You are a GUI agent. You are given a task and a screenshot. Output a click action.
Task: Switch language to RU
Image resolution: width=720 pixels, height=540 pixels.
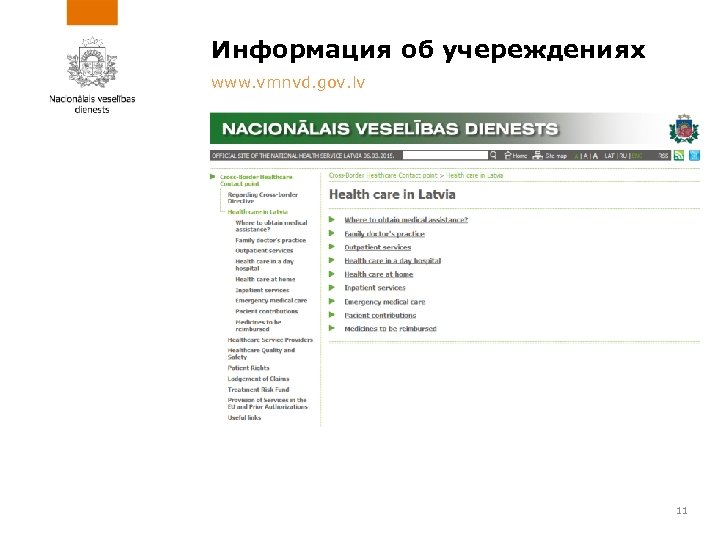(623, 156)
